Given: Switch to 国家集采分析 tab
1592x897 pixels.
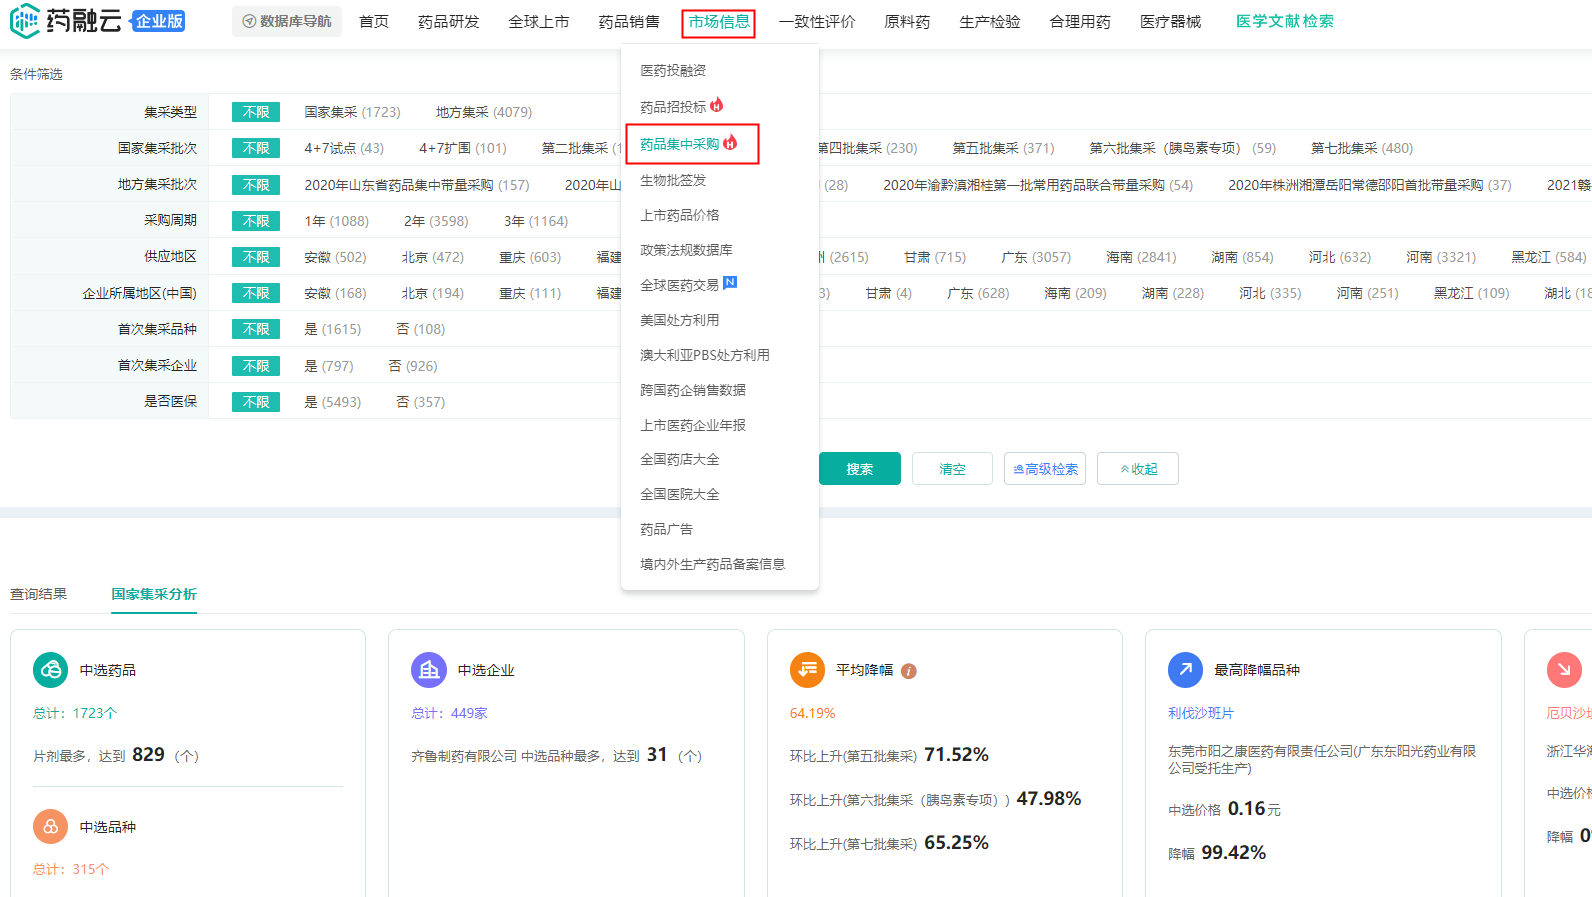Looking at the screenshot, I should point(154,594).
